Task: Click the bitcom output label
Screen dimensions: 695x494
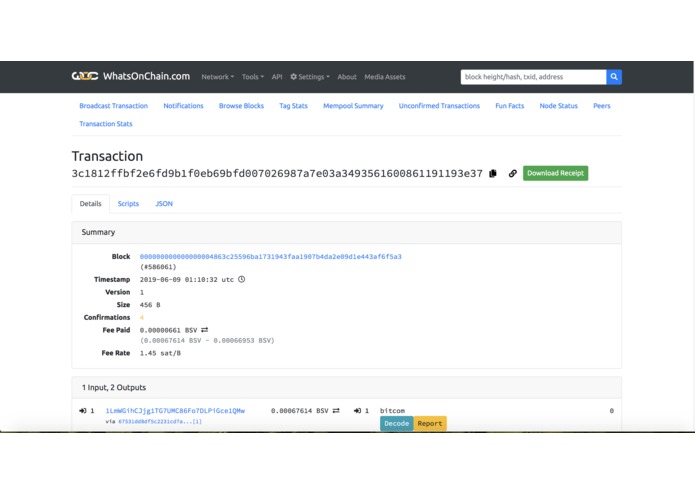Action: [392, 411]
